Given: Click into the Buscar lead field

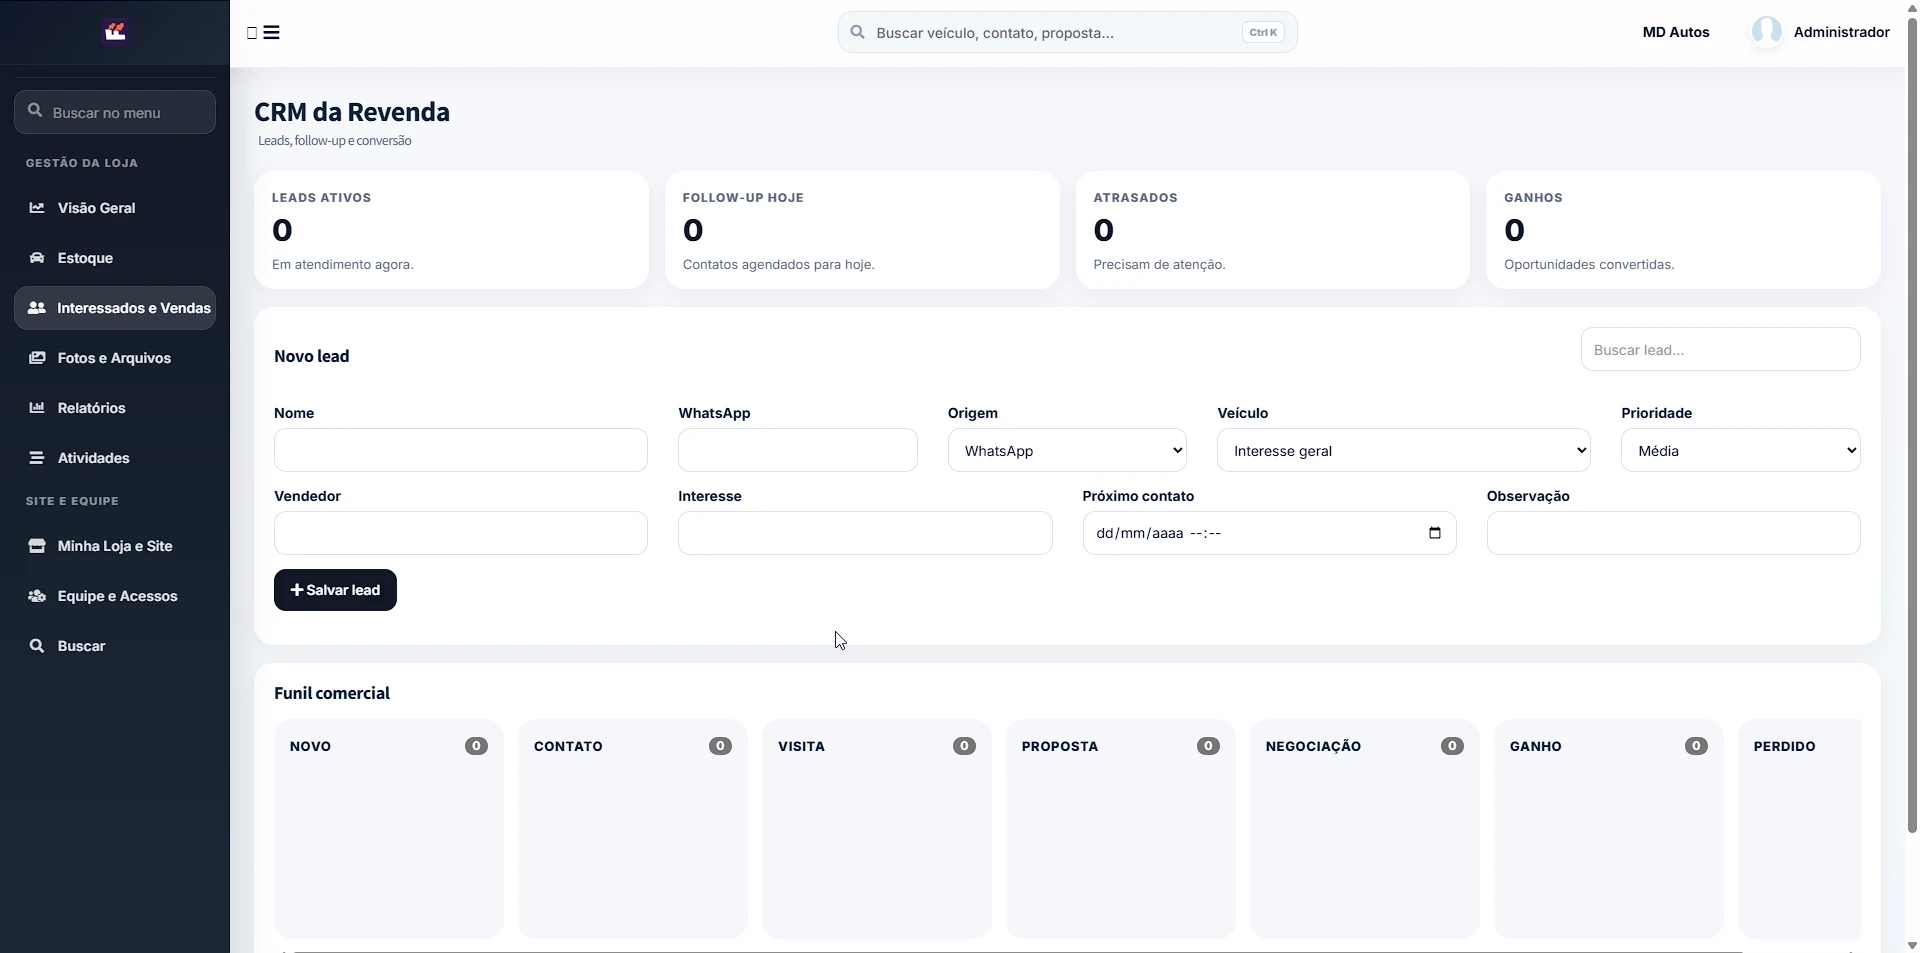Looking at the screenshot, I should tap(1721, 349).
